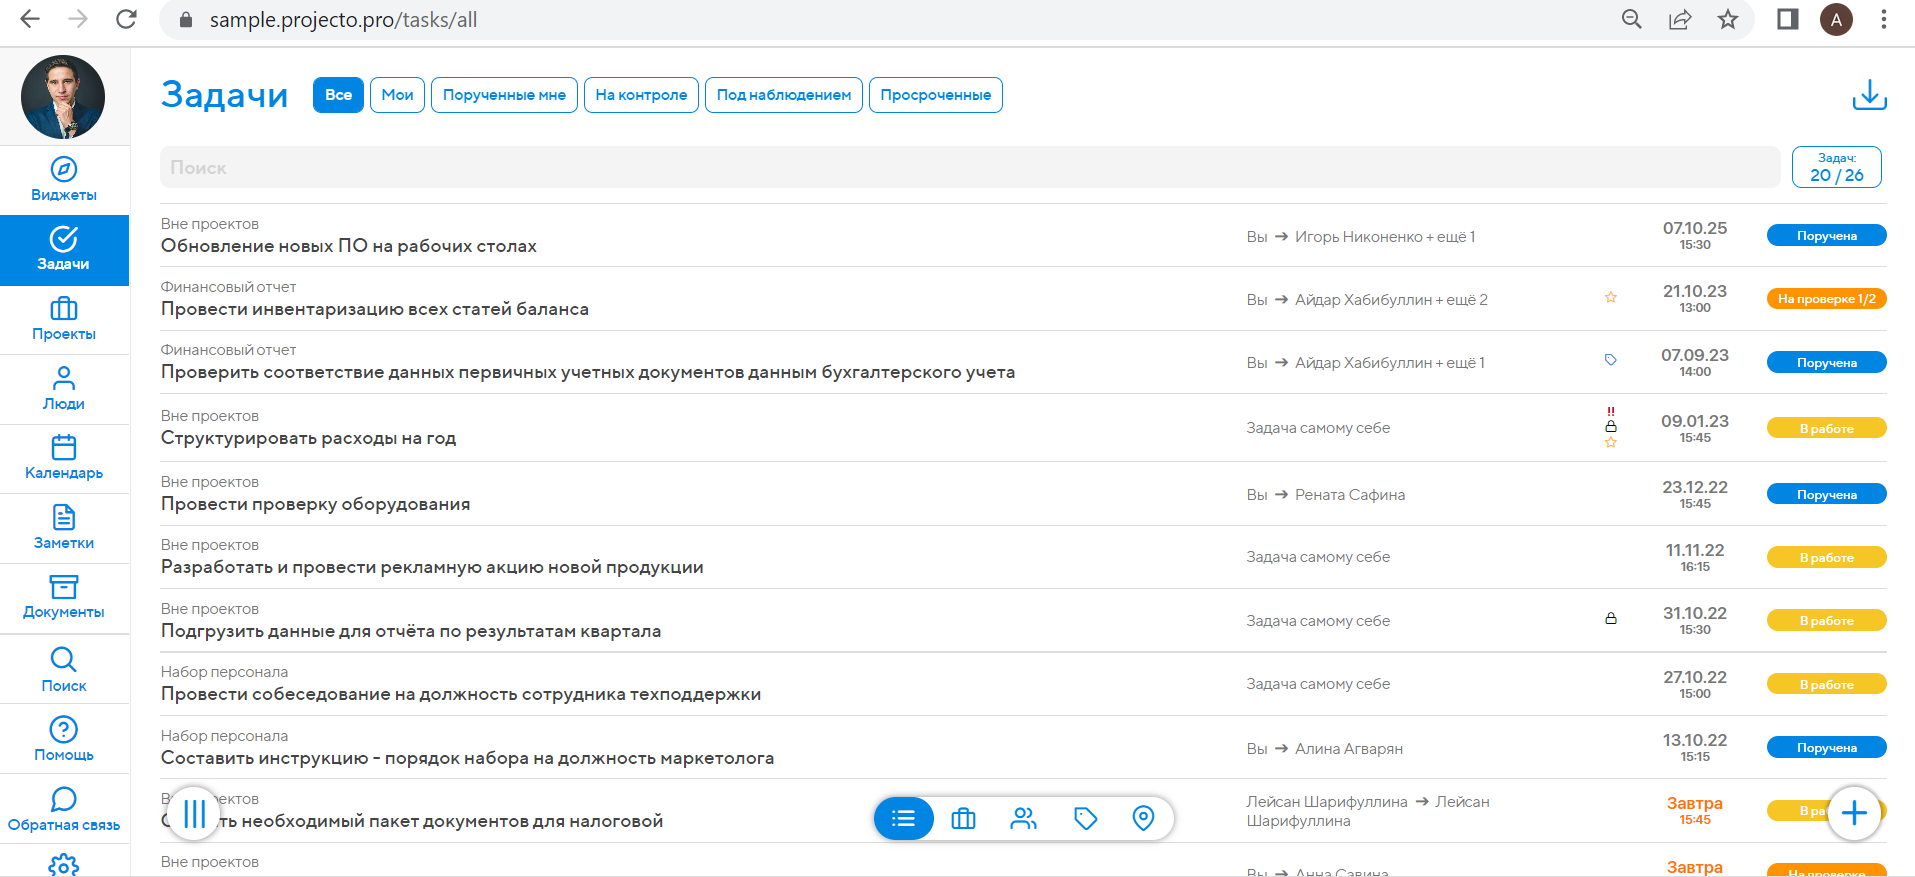
Task: Select the list view button in bottom toolbar
Action: coord(904,819)
